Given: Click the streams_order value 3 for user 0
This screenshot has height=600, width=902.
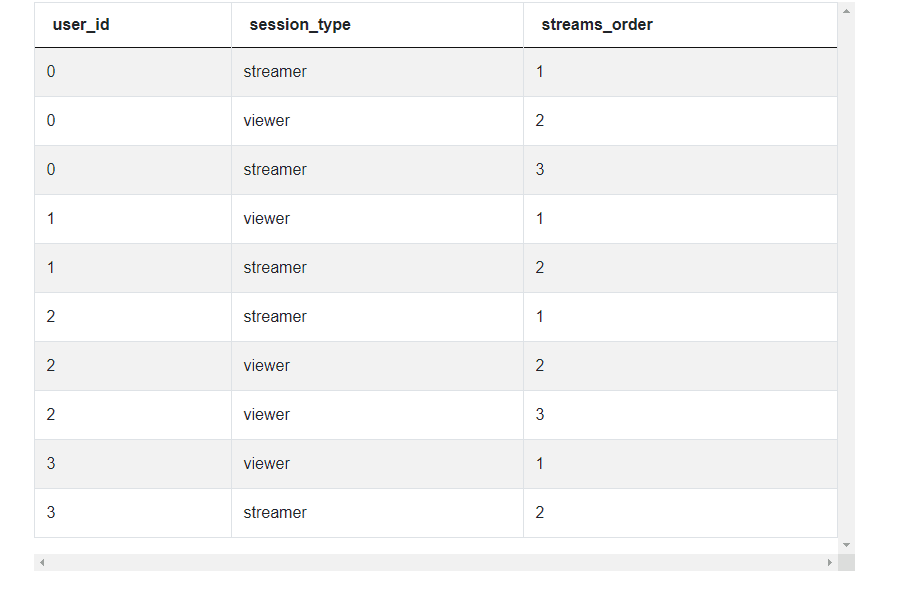Looking at the screenshot, I should (540, 170).
